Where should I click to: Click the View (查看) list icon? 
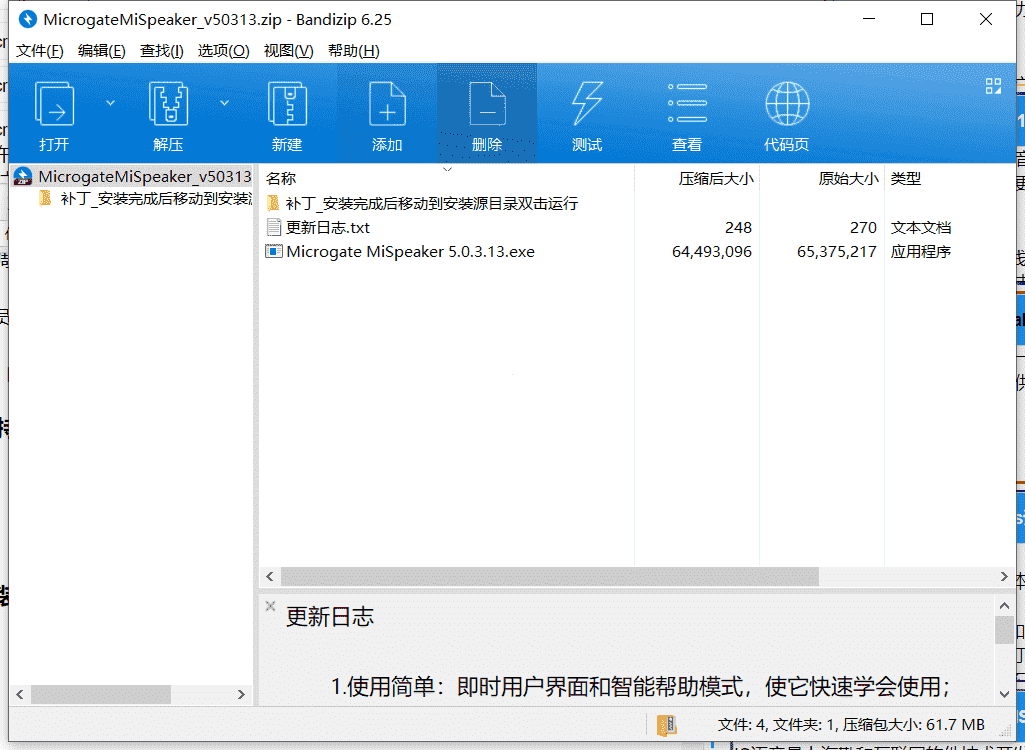point(687,103)
